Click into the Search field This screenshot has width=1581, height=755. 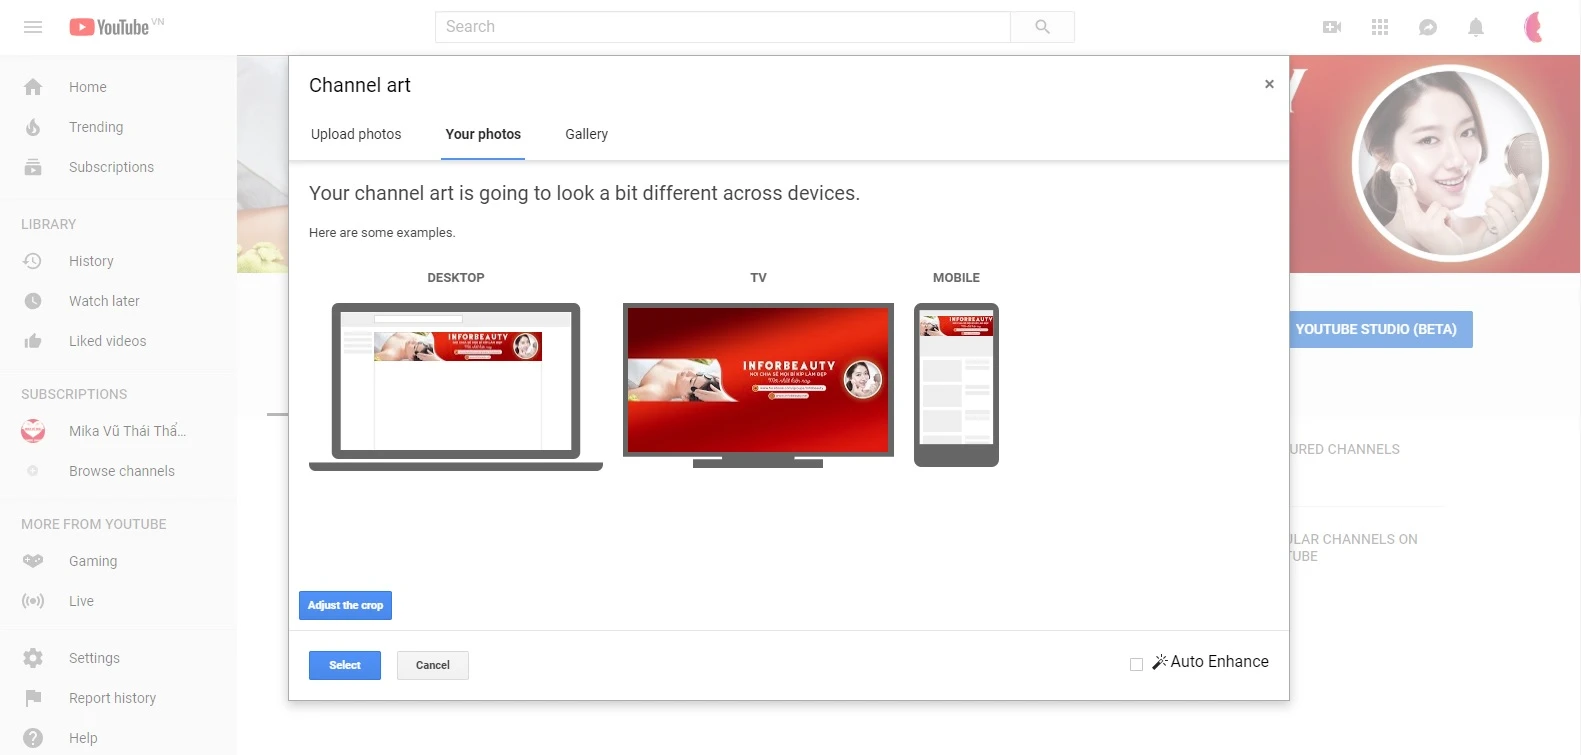722,27
